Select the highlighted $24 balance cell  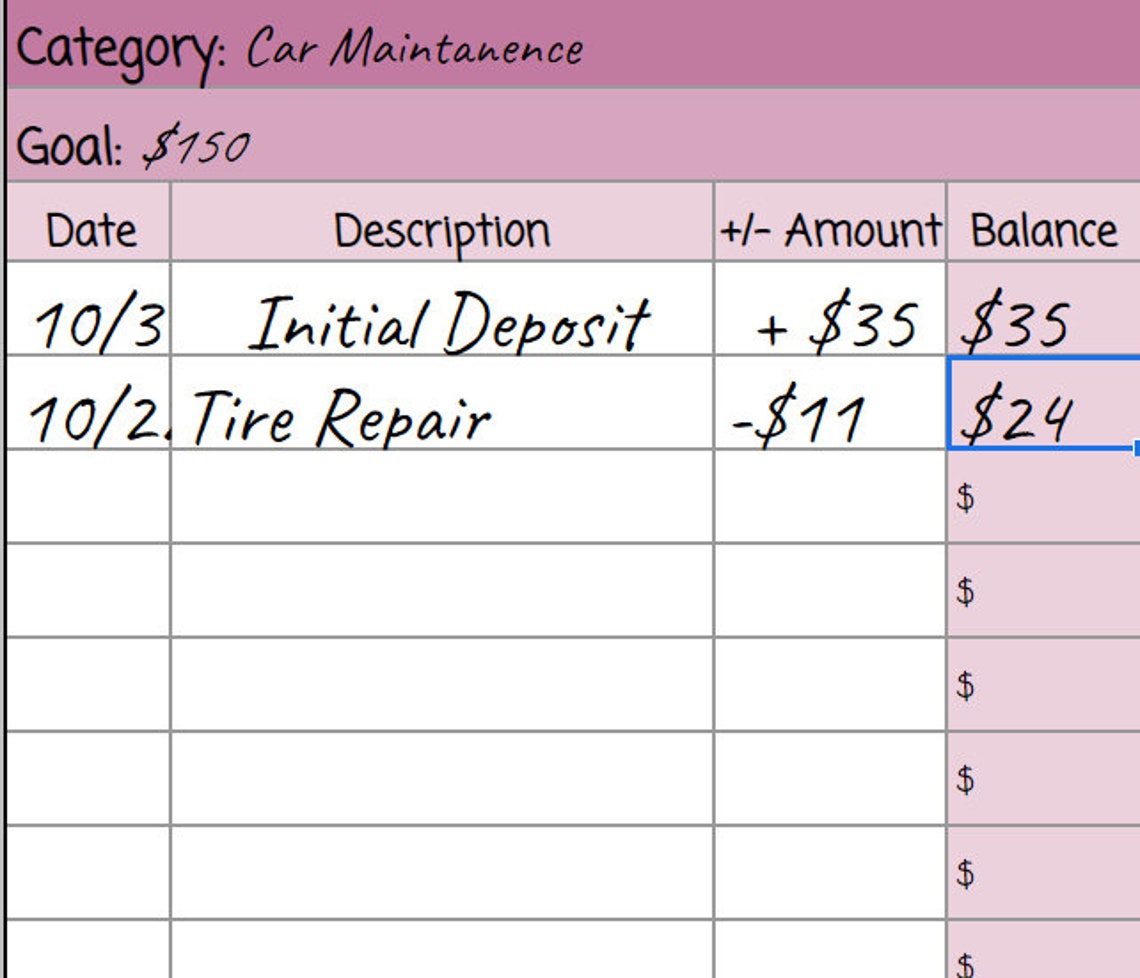click(1044, 402)
